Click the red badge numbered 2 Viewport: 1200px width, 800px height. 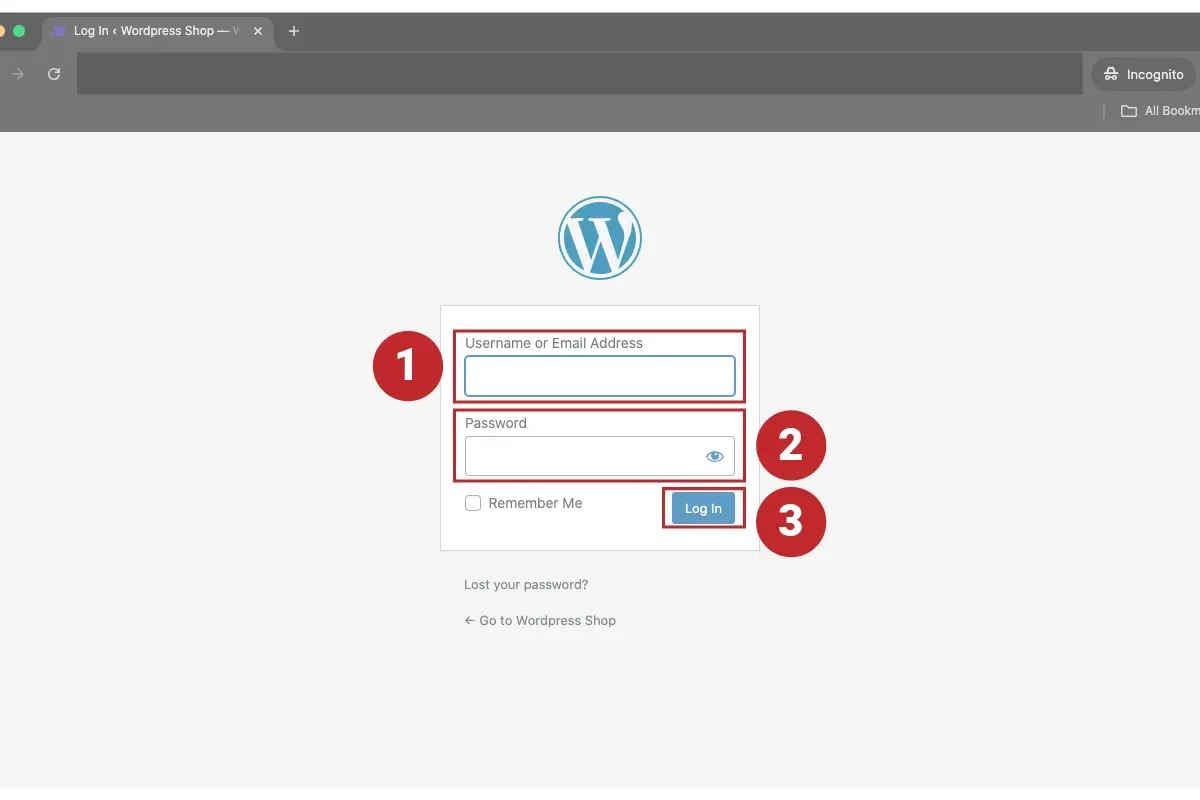[791, 445]
